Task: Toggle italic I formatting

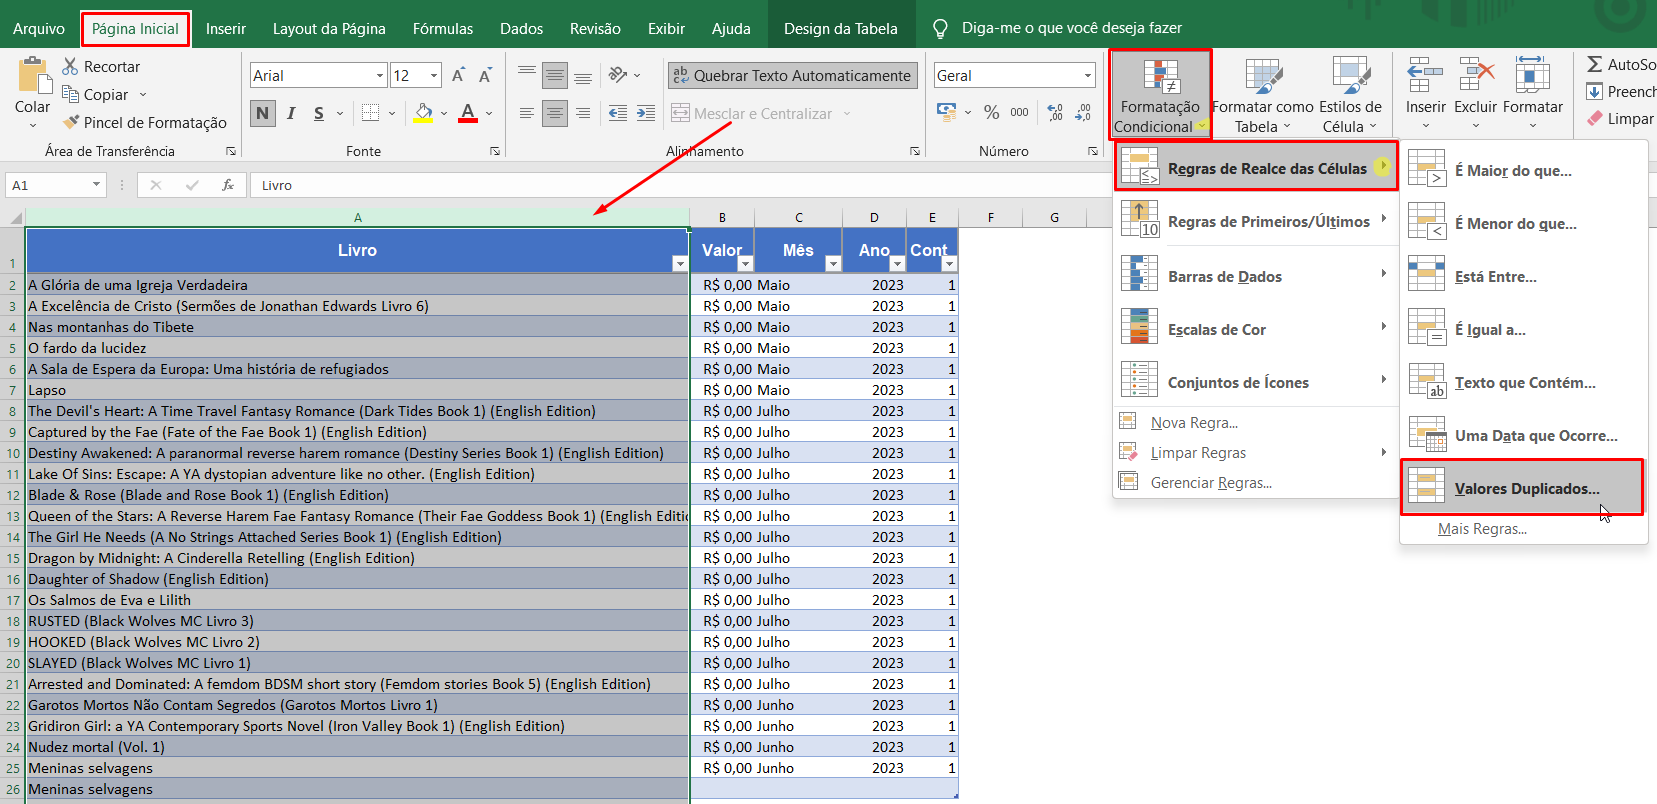Action: pos(291,113)
